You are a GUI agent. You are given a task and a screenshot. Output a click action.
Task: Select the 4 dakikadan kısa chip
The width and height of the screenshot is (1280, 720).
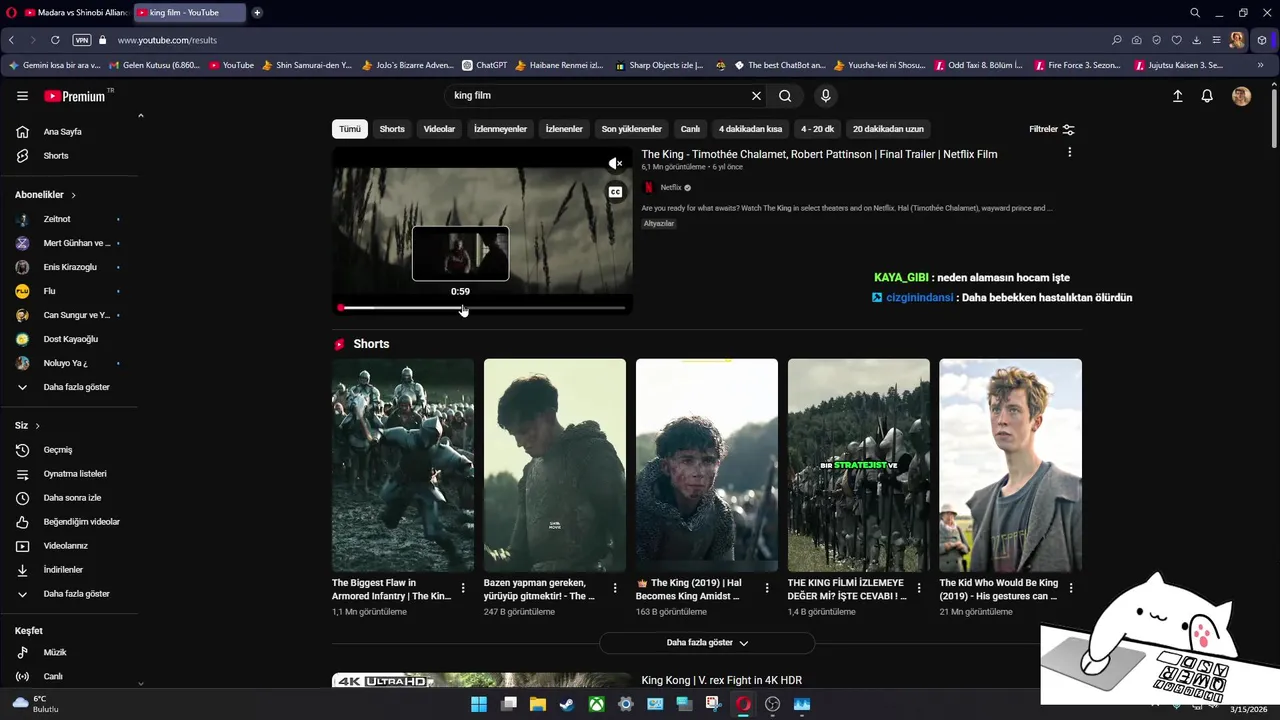750,129
